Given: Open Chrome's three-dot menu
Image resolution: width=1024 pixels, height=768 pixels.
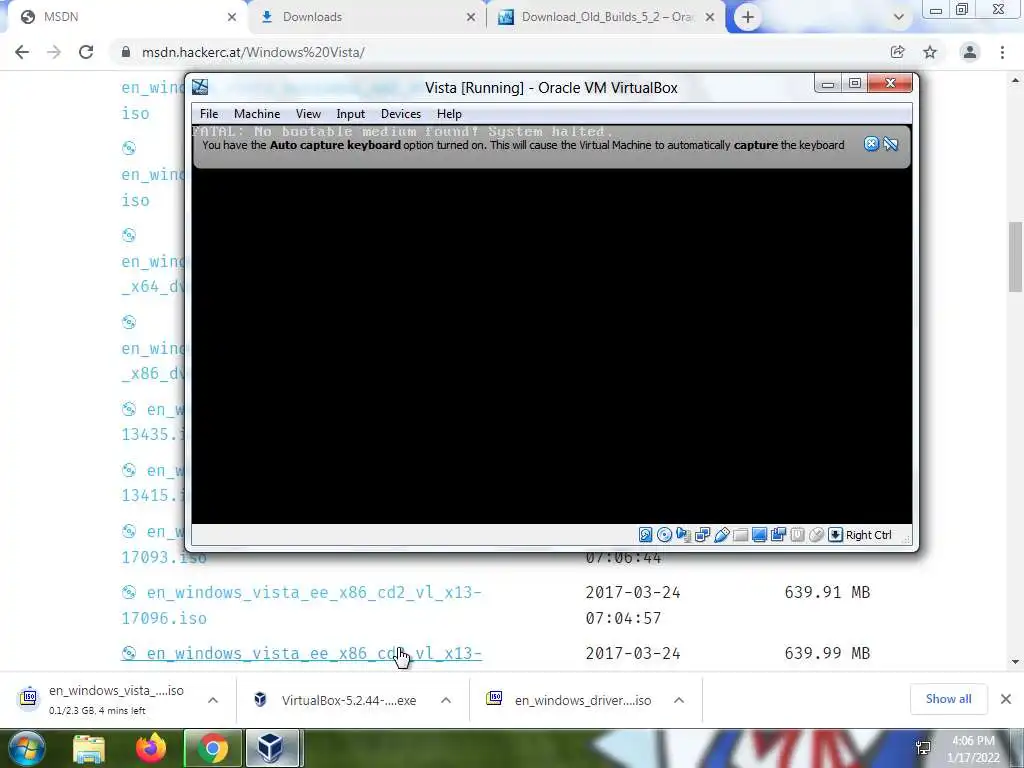Looking at the screenshot, I should (1002, 52).
